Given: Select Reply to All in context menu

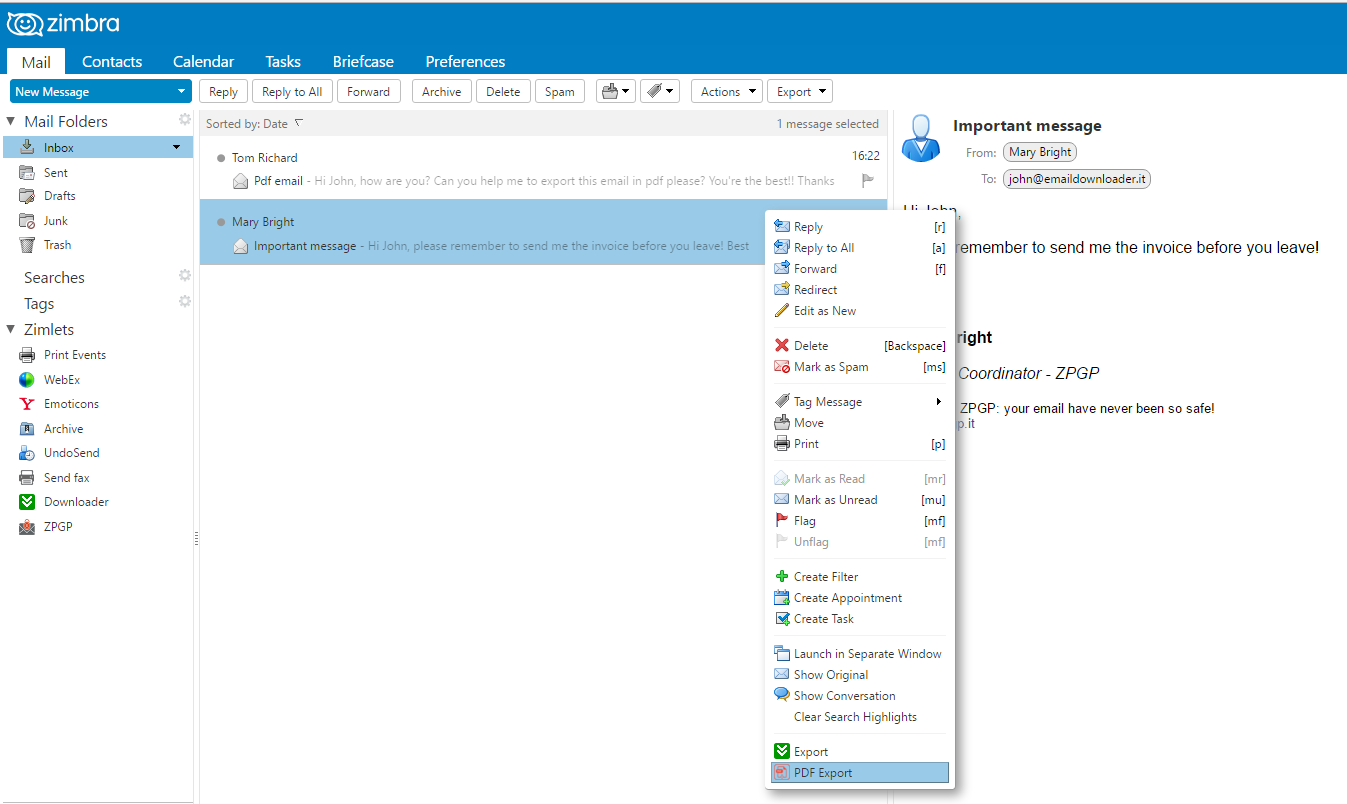Looking at the screenshot, I should point(860,248).
